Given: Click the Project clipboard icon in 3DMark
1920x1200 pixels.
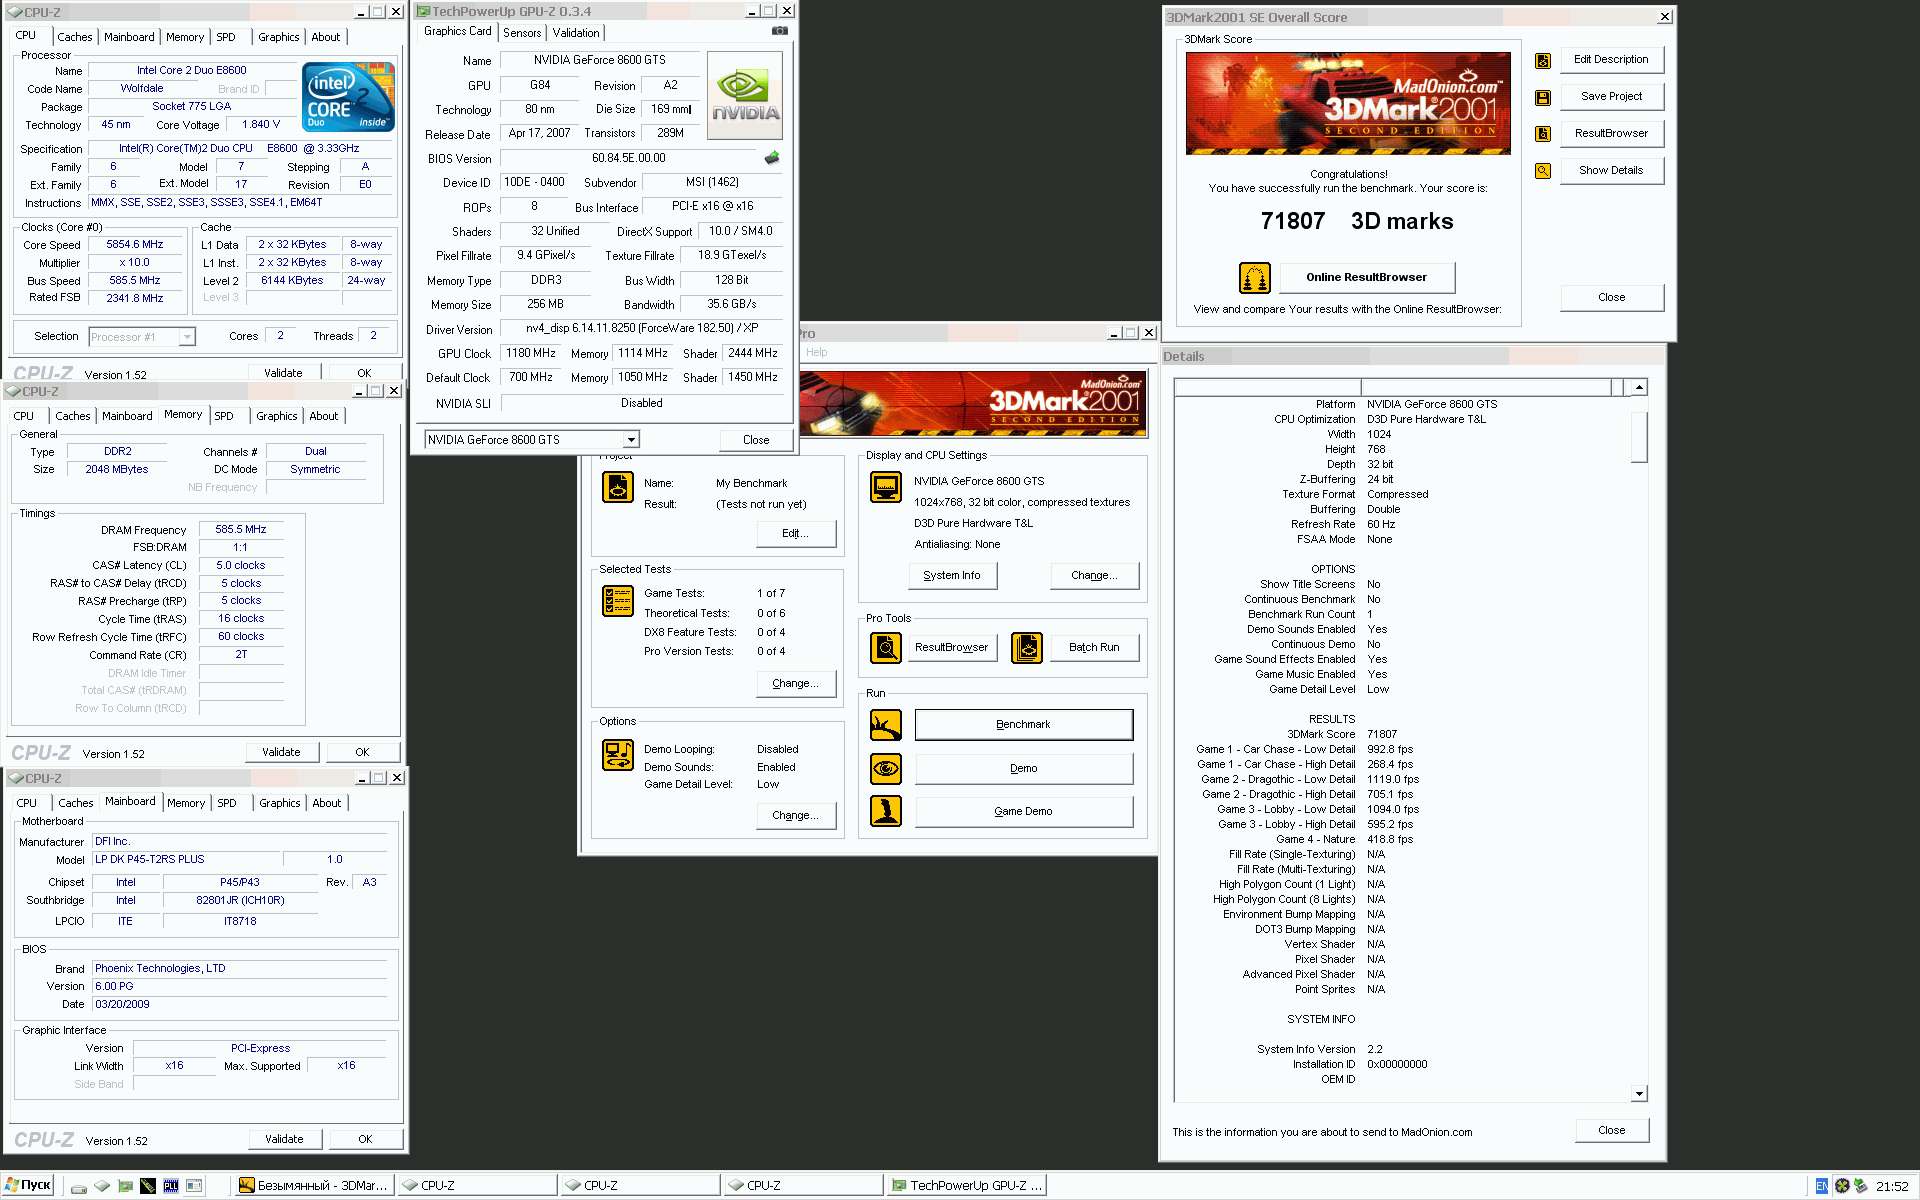Looking at the screenshot, I should [618, 487].
